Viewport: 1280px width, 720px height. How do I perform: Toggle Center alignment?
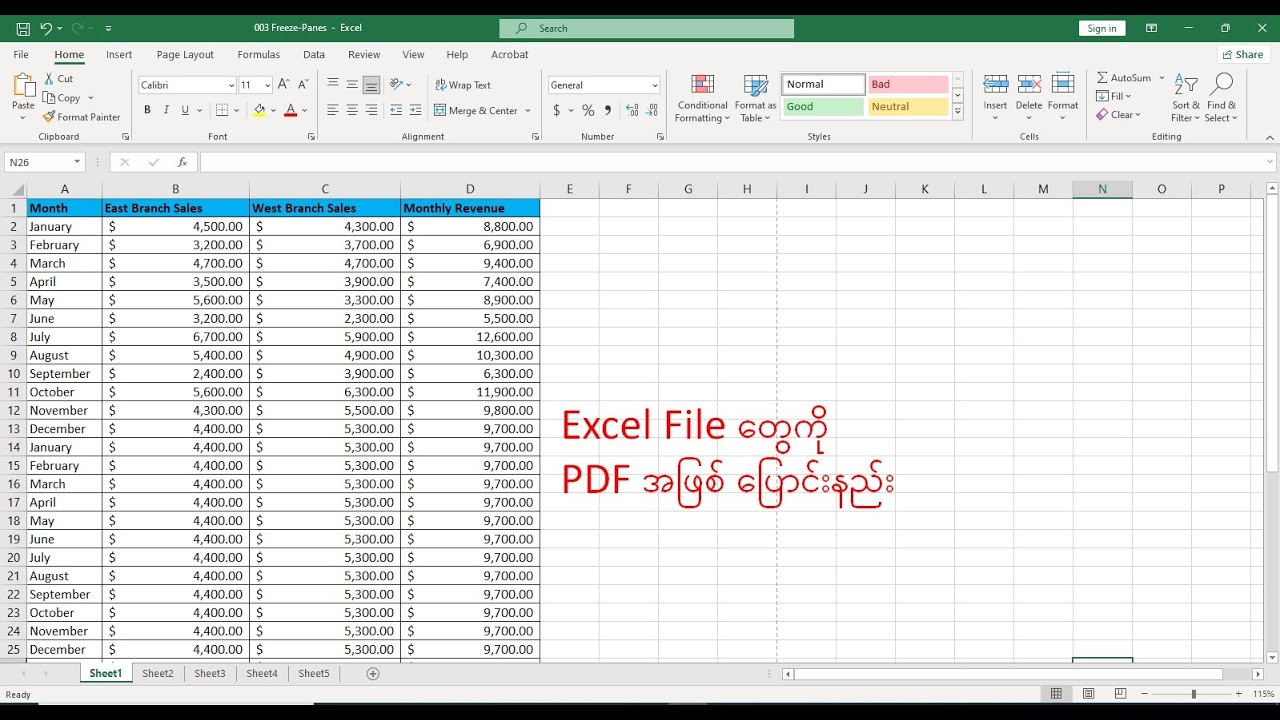point(352,110)
